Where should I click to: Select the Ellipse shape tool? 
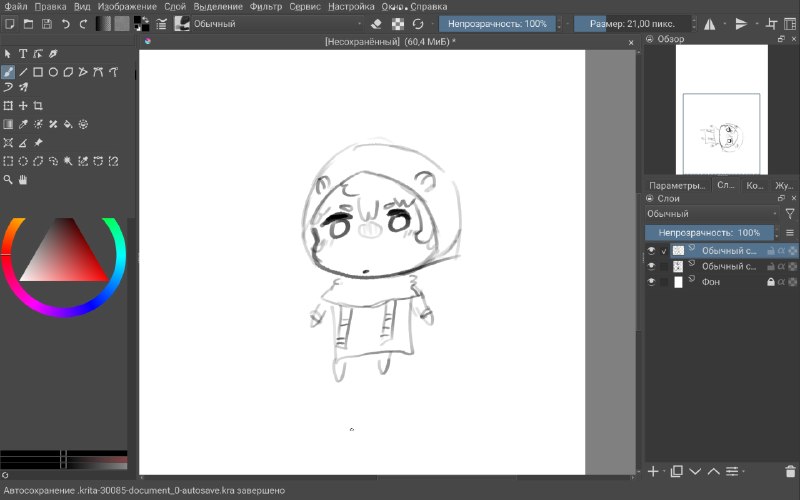click(53, 72)
